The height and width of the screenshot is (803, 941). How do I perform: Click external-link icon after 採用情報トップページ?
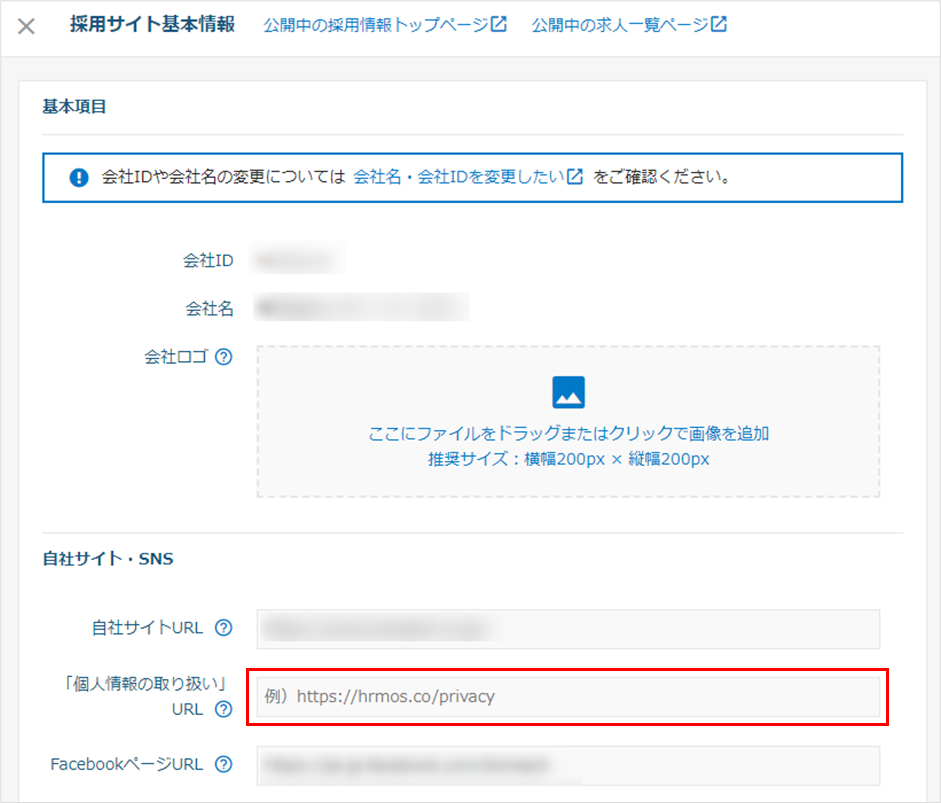pyautogui.click(x=499, y=24)
